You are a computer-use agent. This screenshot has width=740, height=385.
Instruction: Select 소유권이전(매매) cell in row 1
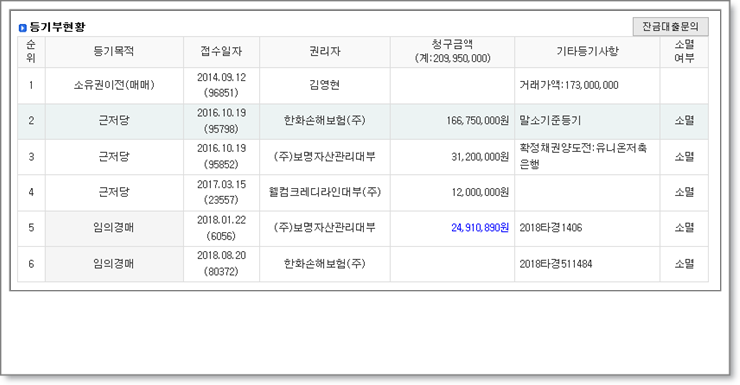tap(114, 85)
